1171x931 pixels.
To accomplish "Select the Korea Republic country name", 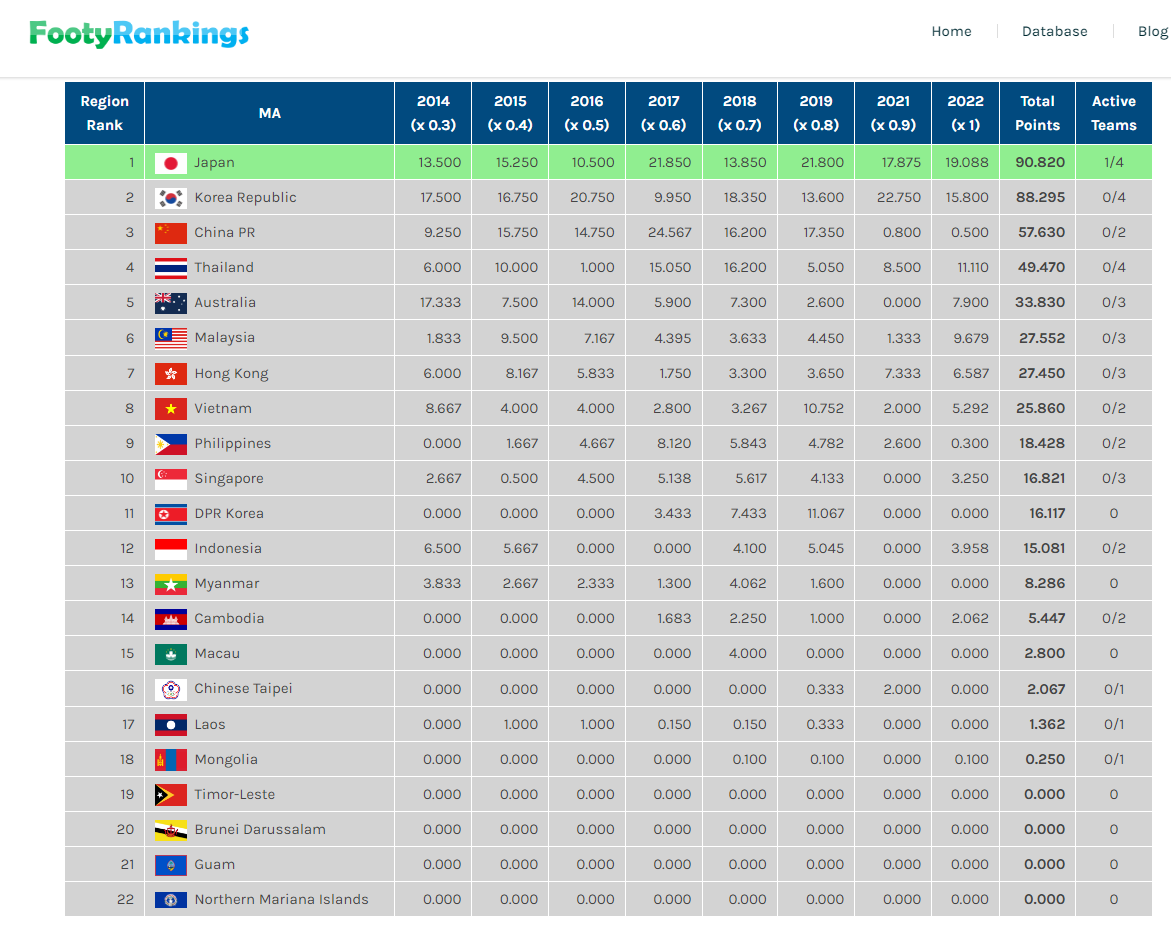I will pos(246,198).
